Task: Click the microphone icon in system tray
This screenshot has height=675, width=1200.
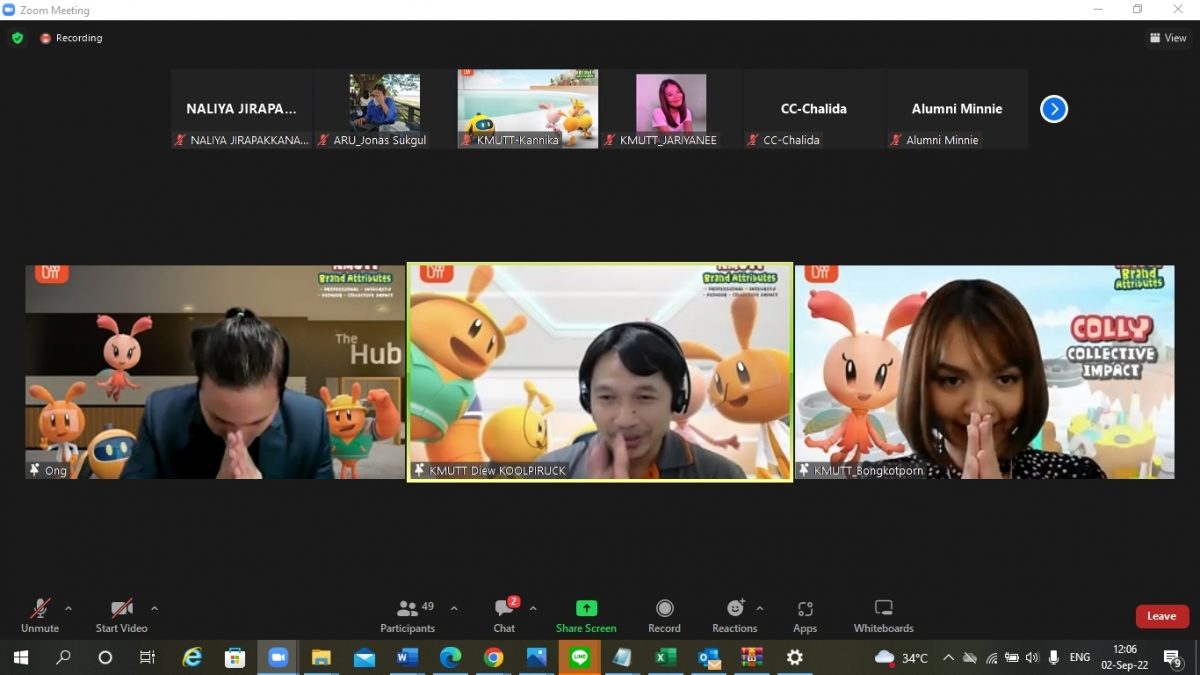Action: point(1054,657)
